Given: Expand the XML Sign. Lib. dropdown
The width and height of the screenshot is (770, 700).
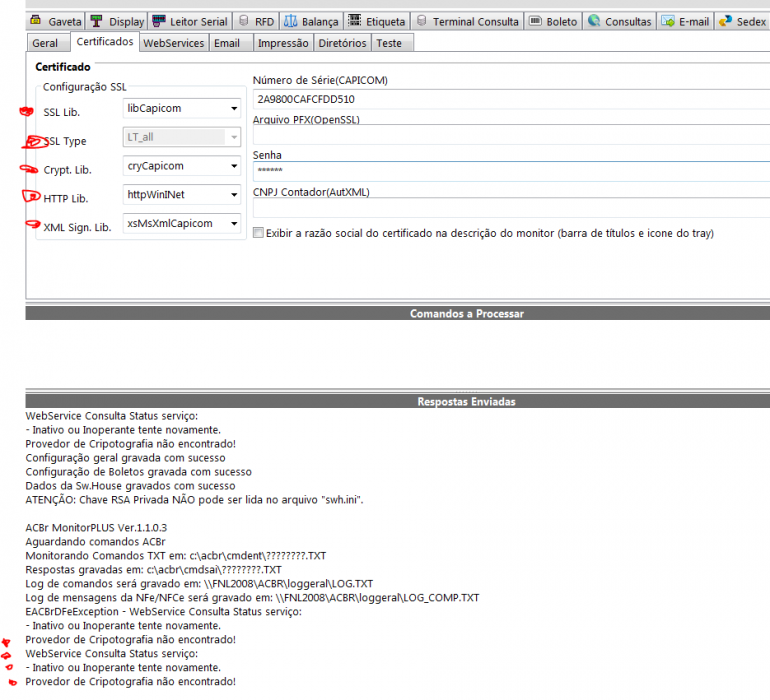Looking at the screenshot, I should point(234,224).
